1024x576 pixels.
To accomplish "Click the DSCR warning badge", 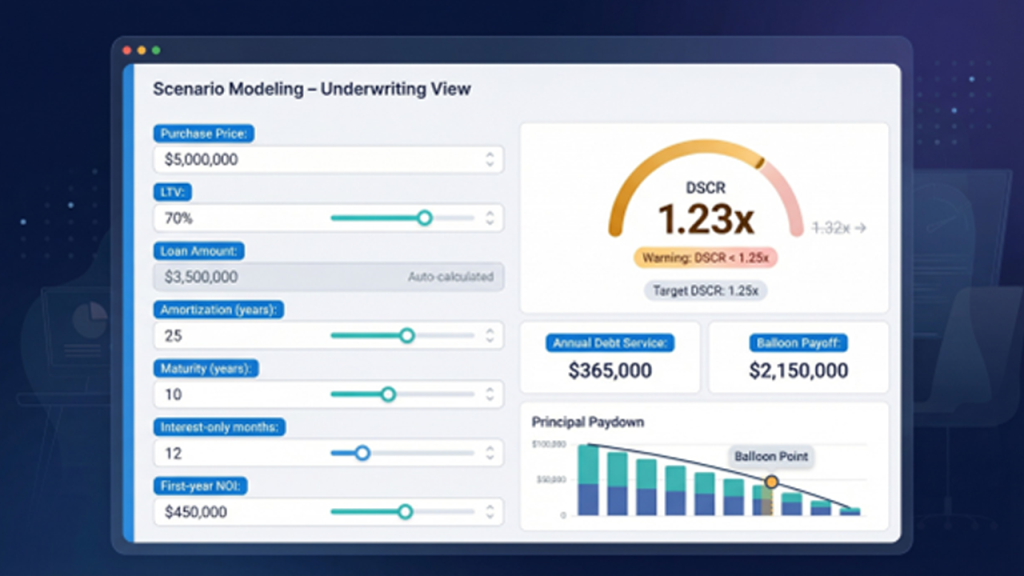I will click(x=705, y=257).
